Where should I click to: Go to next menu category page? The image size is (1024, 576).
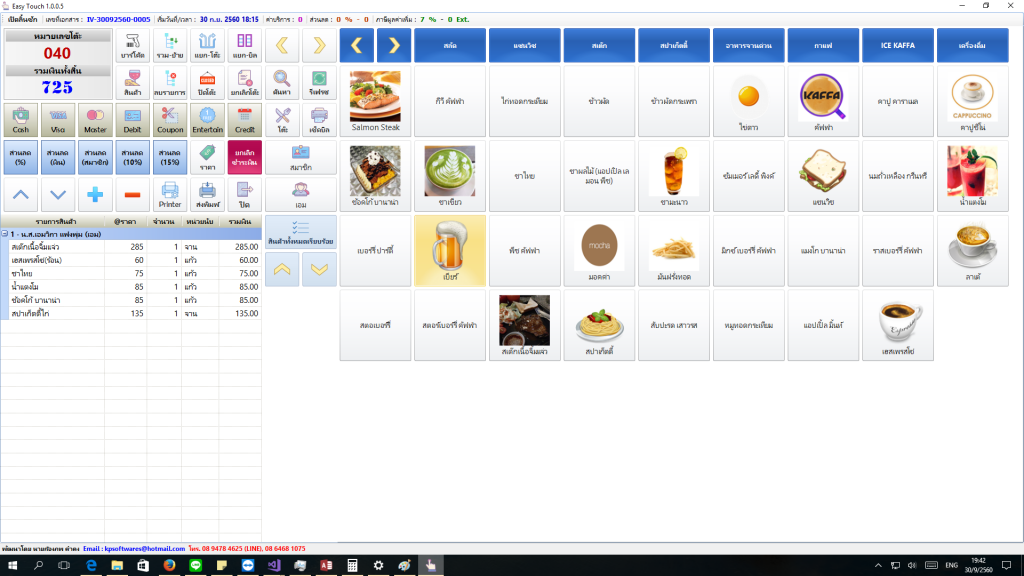tap(394, 46)
